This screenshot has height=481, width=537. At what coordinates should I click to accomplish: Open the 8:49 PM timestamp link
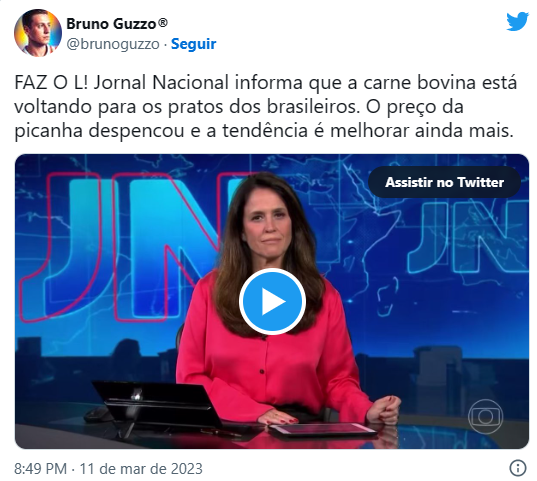click(x=40, y=469)
